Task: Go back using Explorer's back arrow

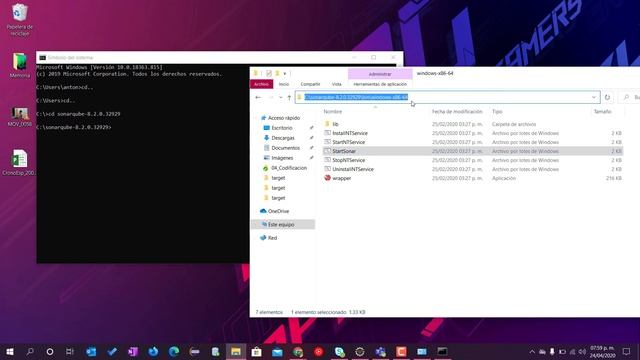Action: coord(258,97)
